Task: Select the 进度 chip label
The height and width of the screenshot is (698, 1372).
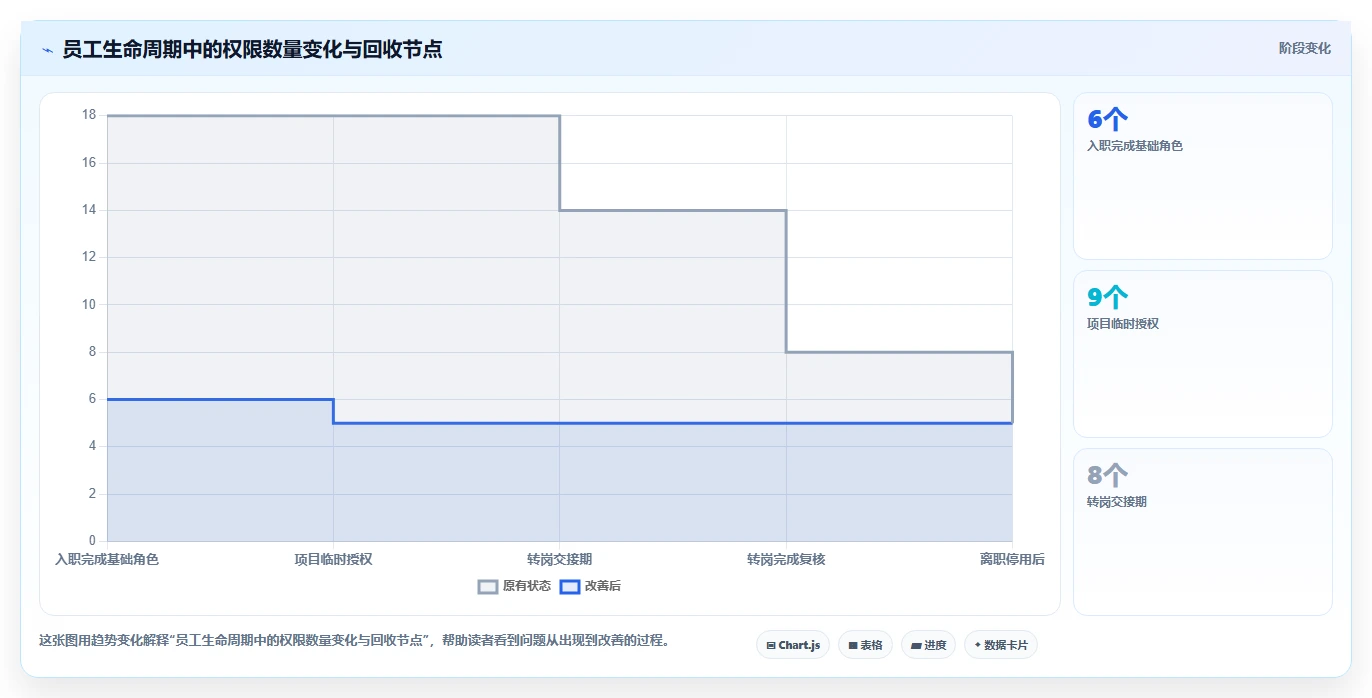Action: point(935,646)
